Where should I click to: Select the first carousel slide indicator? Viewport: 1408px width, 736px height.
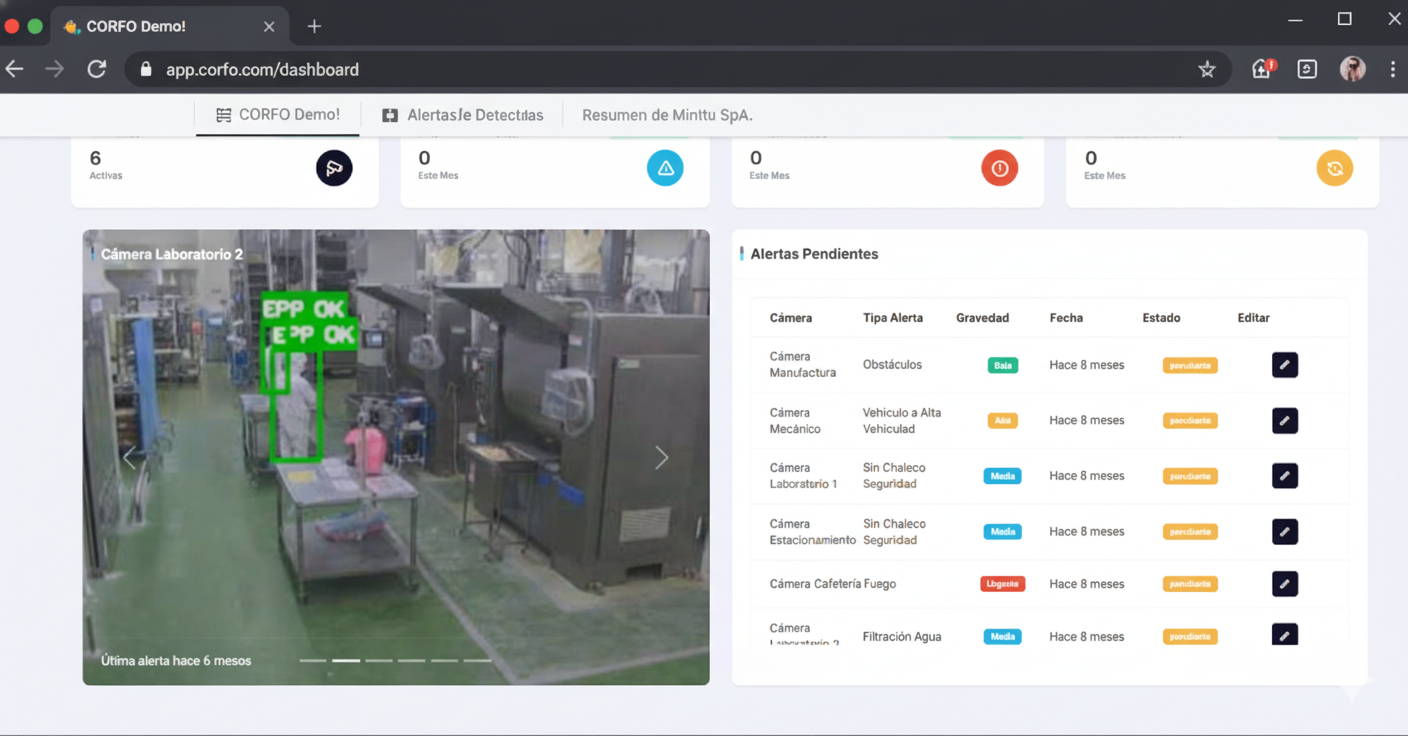(313, 660)
